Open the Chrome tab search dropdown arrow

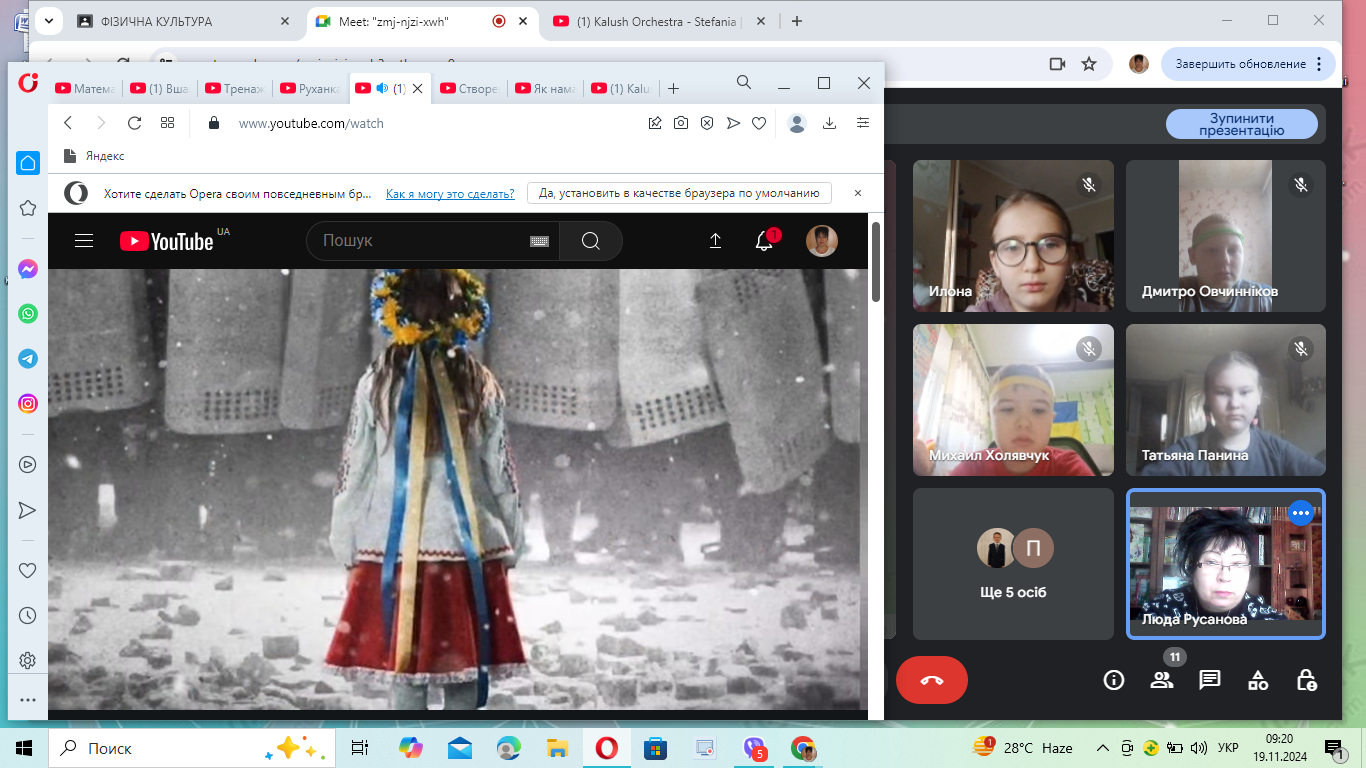(49, 20)
